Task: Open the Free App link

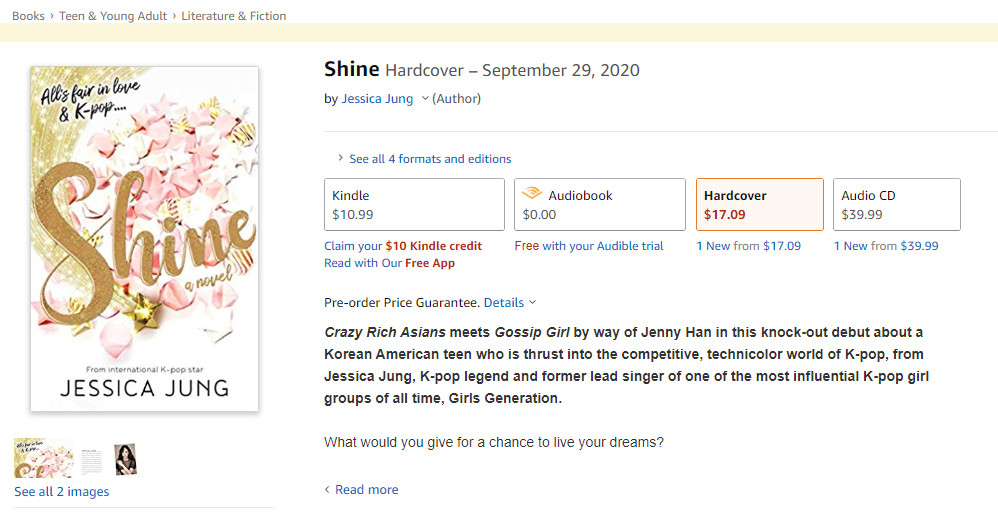Action: (x=429, y=263)
